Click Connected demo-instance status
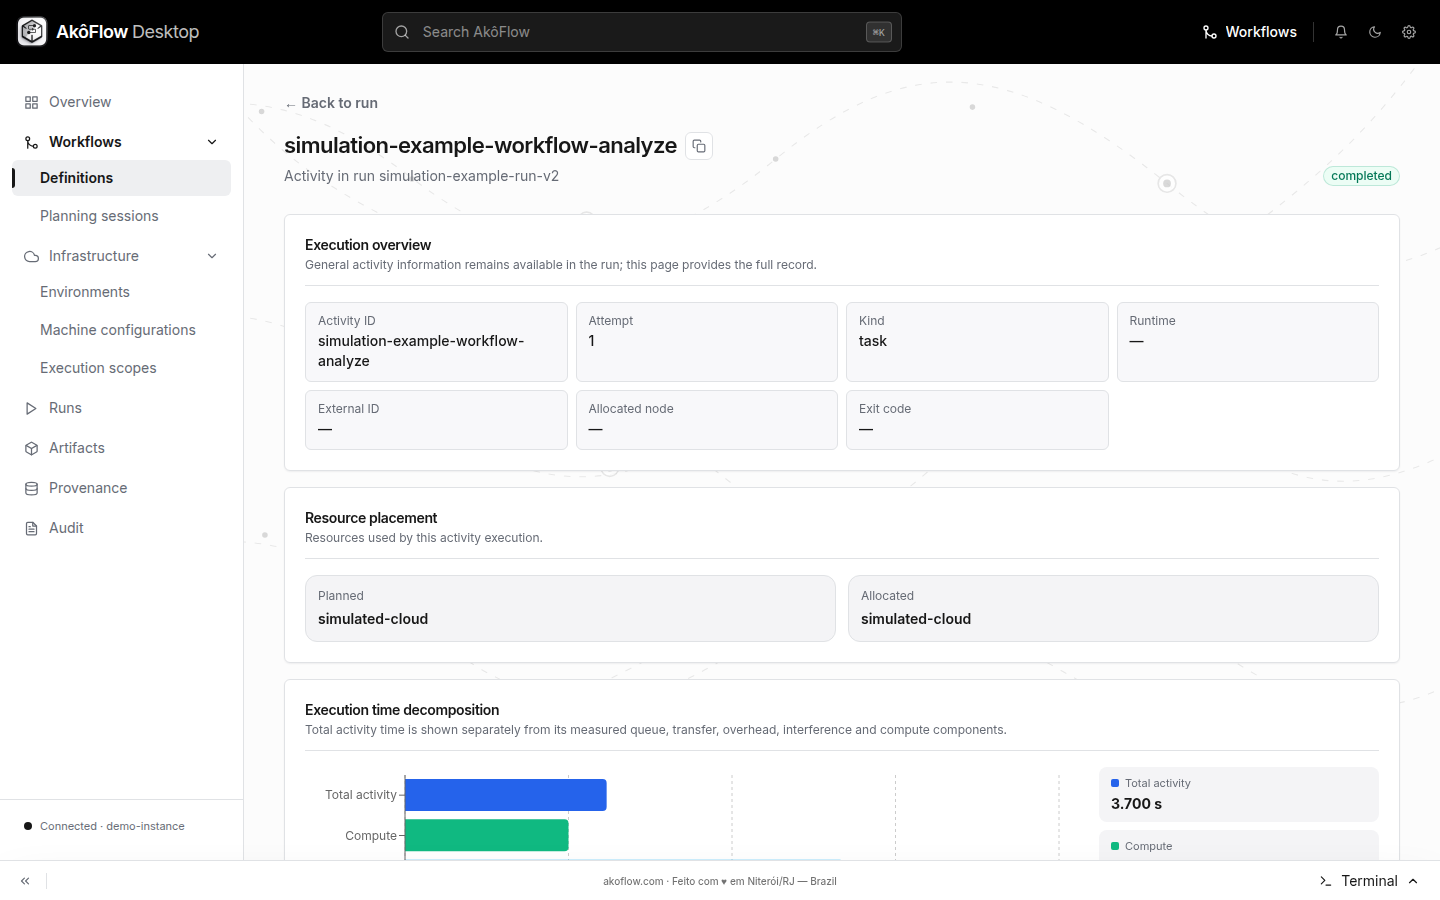The width and height of the screenshot is (1440, 900). [x=104, y=826]
